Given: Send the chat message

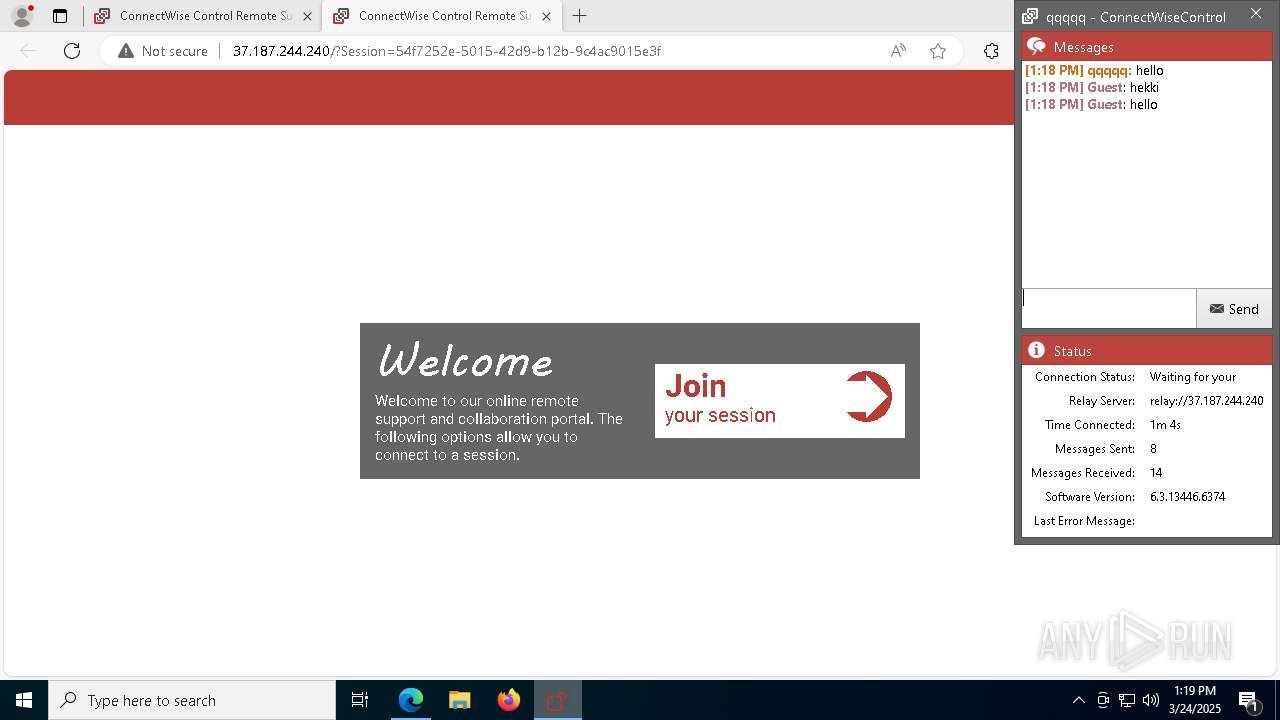Looking at the screenshot, I should (x=1234, y=309).
